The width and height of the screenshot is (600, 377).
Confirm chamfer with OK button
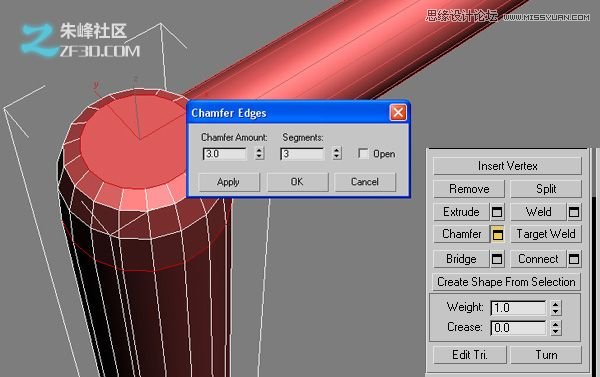(297, 182)
